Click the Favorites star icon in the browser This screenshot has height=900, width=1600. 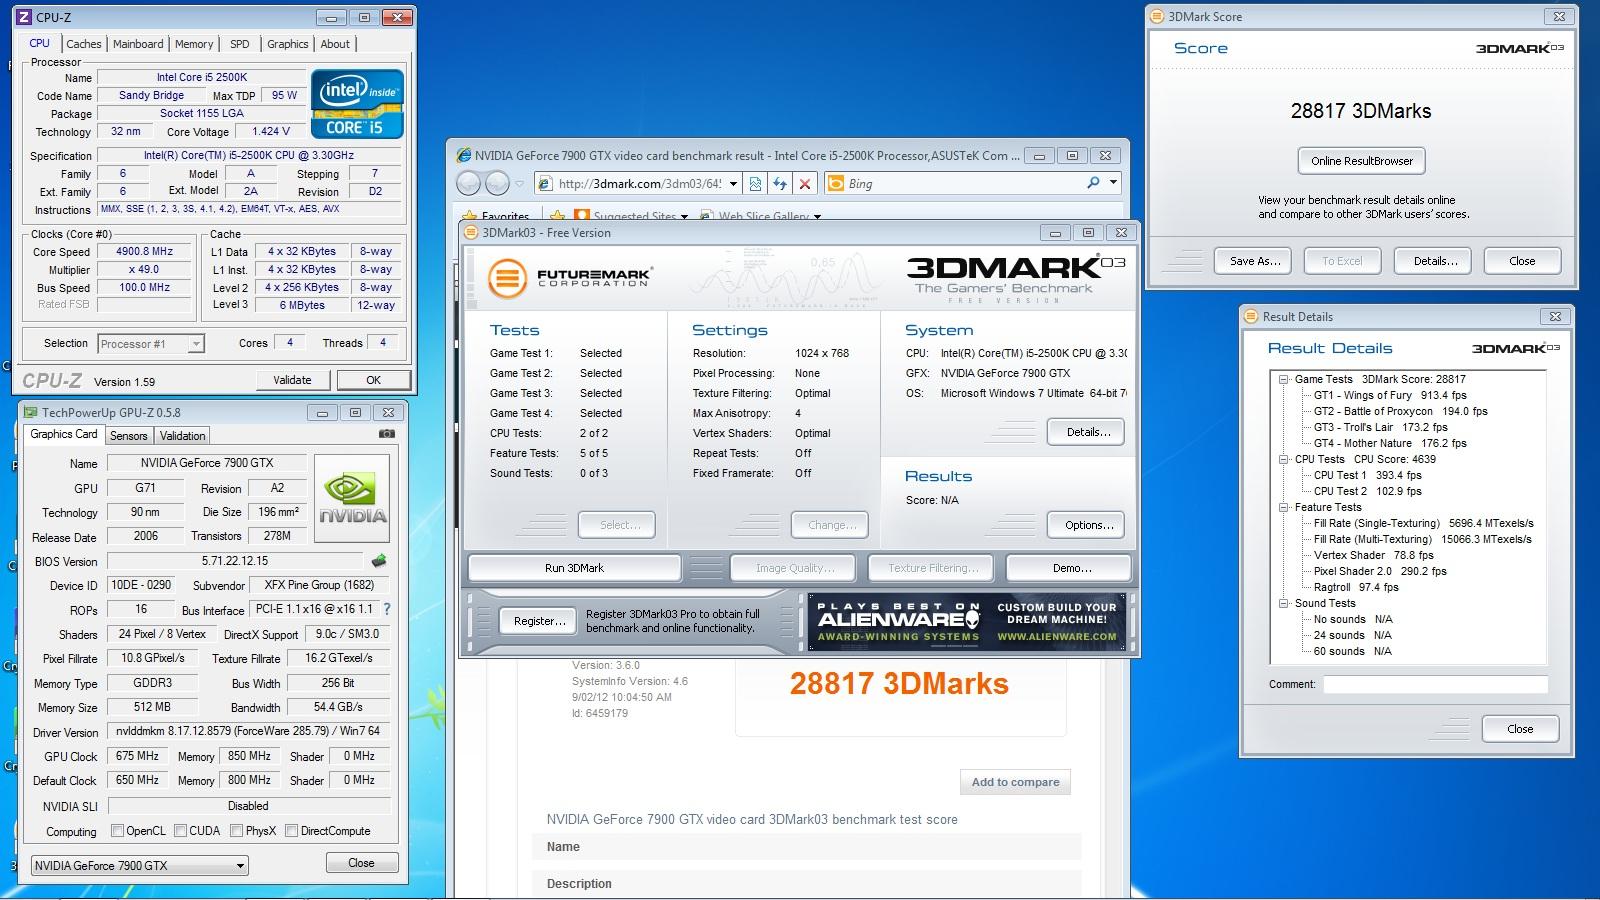pyautogui.click(x=468, y=216)
